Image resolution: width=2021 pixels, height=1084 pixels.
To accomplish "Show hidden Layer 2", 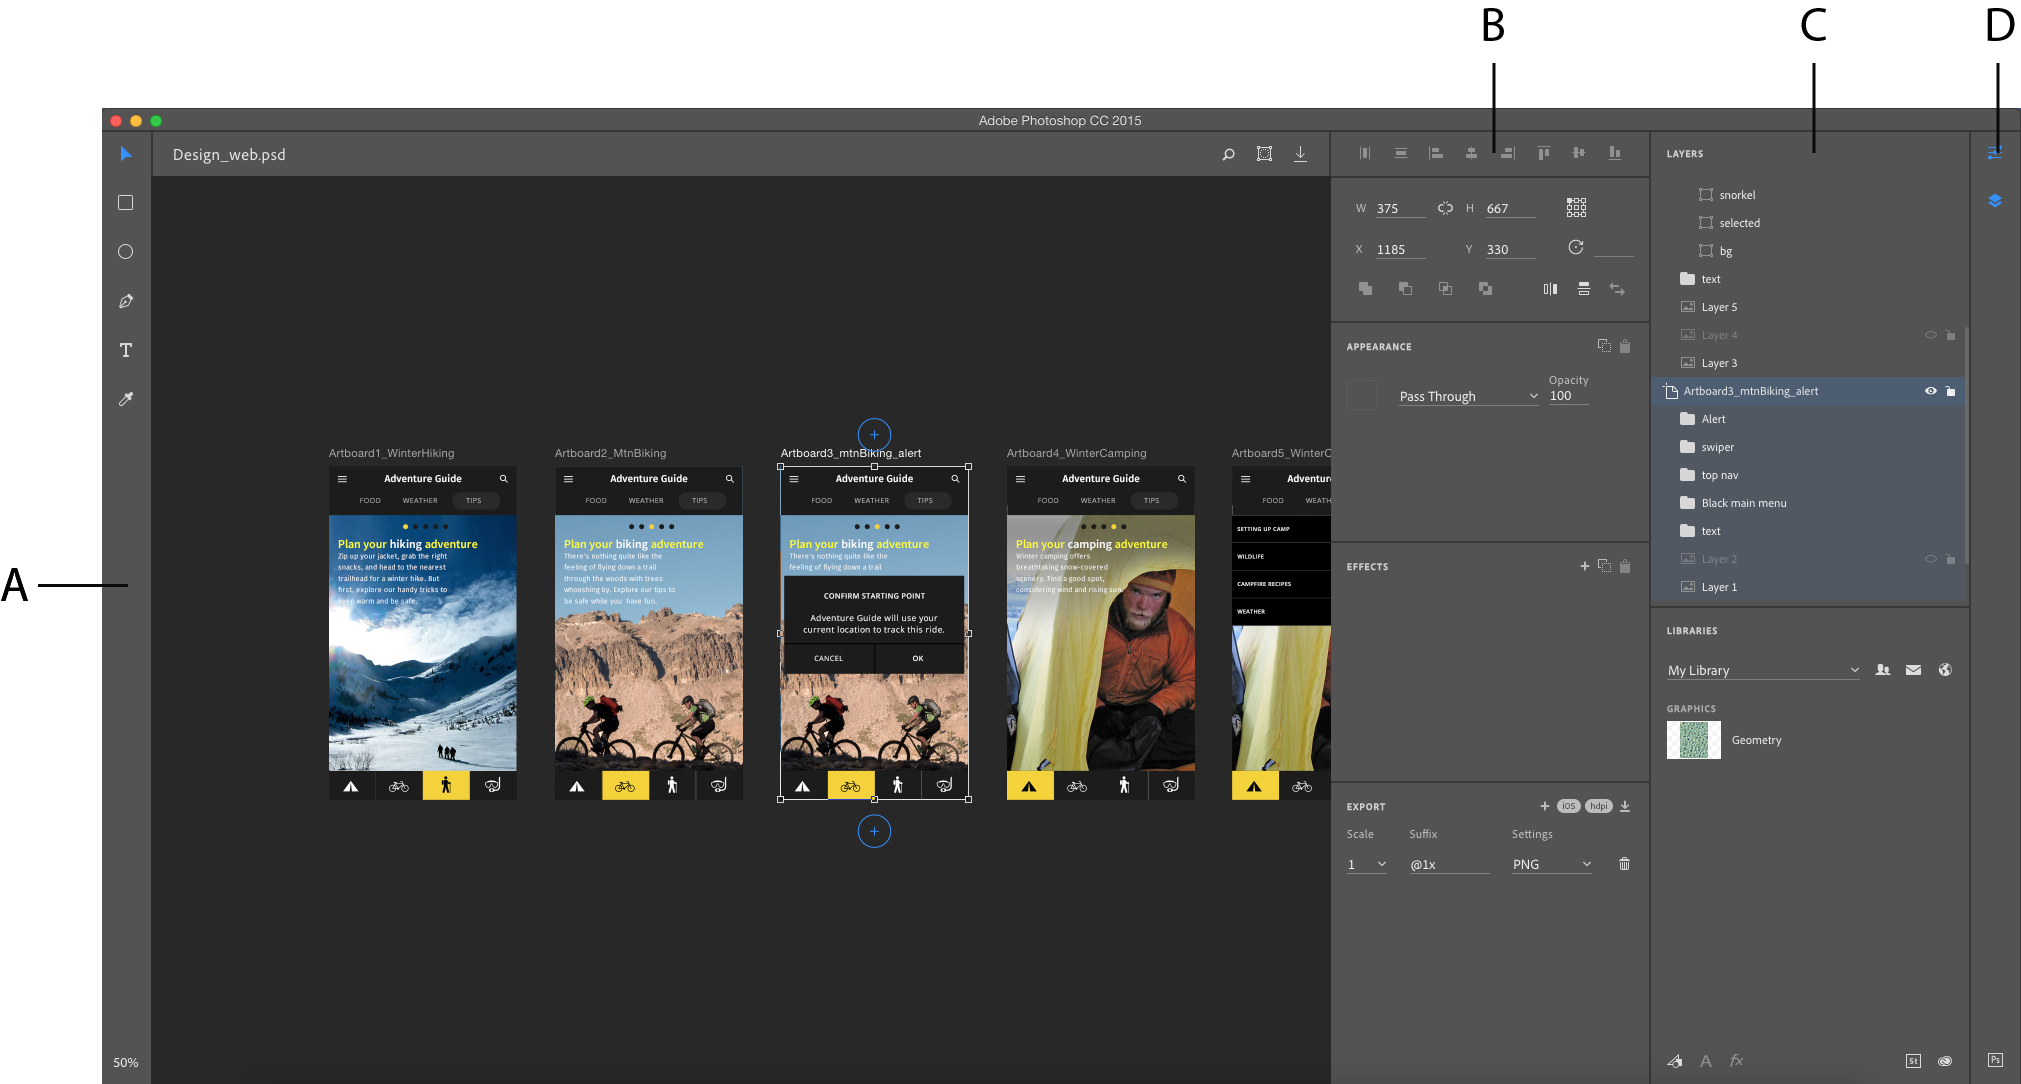I will pos(1930,559).
